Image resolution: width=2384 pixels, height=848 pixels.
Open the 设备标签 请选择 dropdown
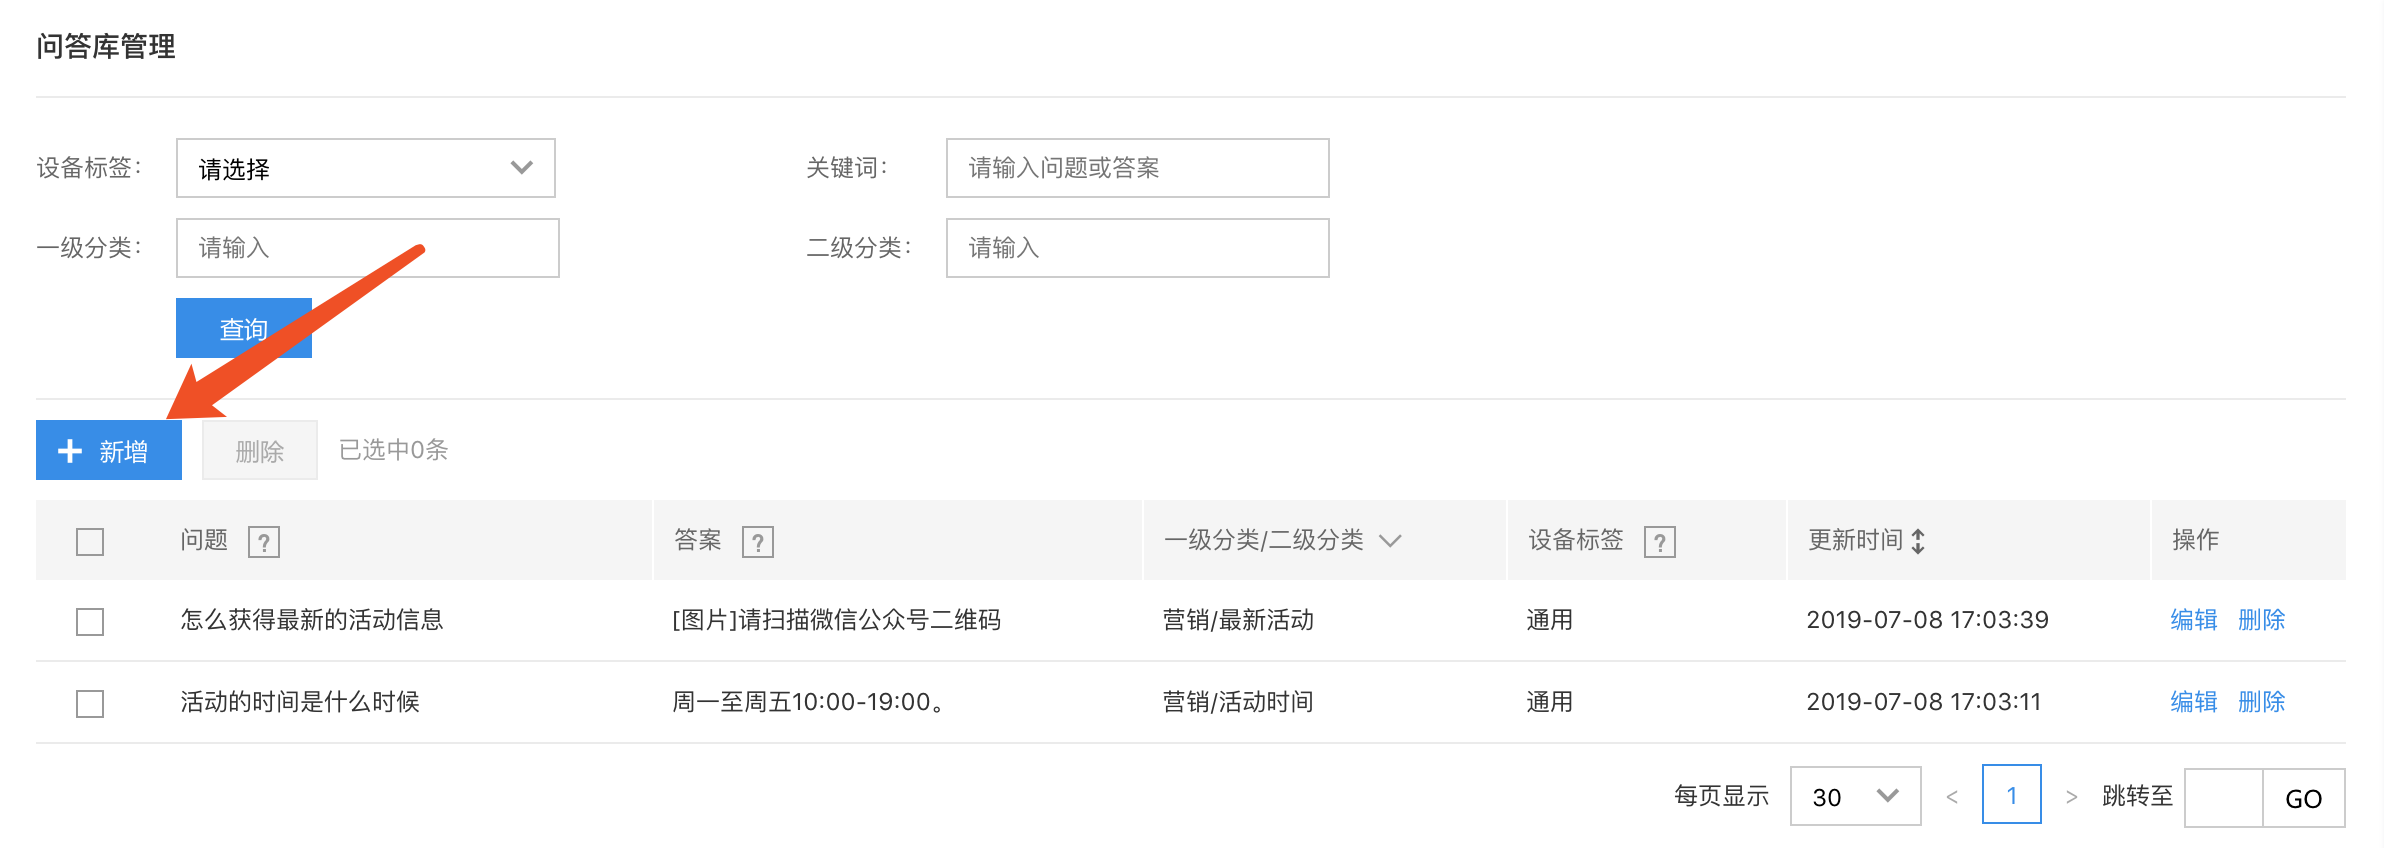pos(366,168)
